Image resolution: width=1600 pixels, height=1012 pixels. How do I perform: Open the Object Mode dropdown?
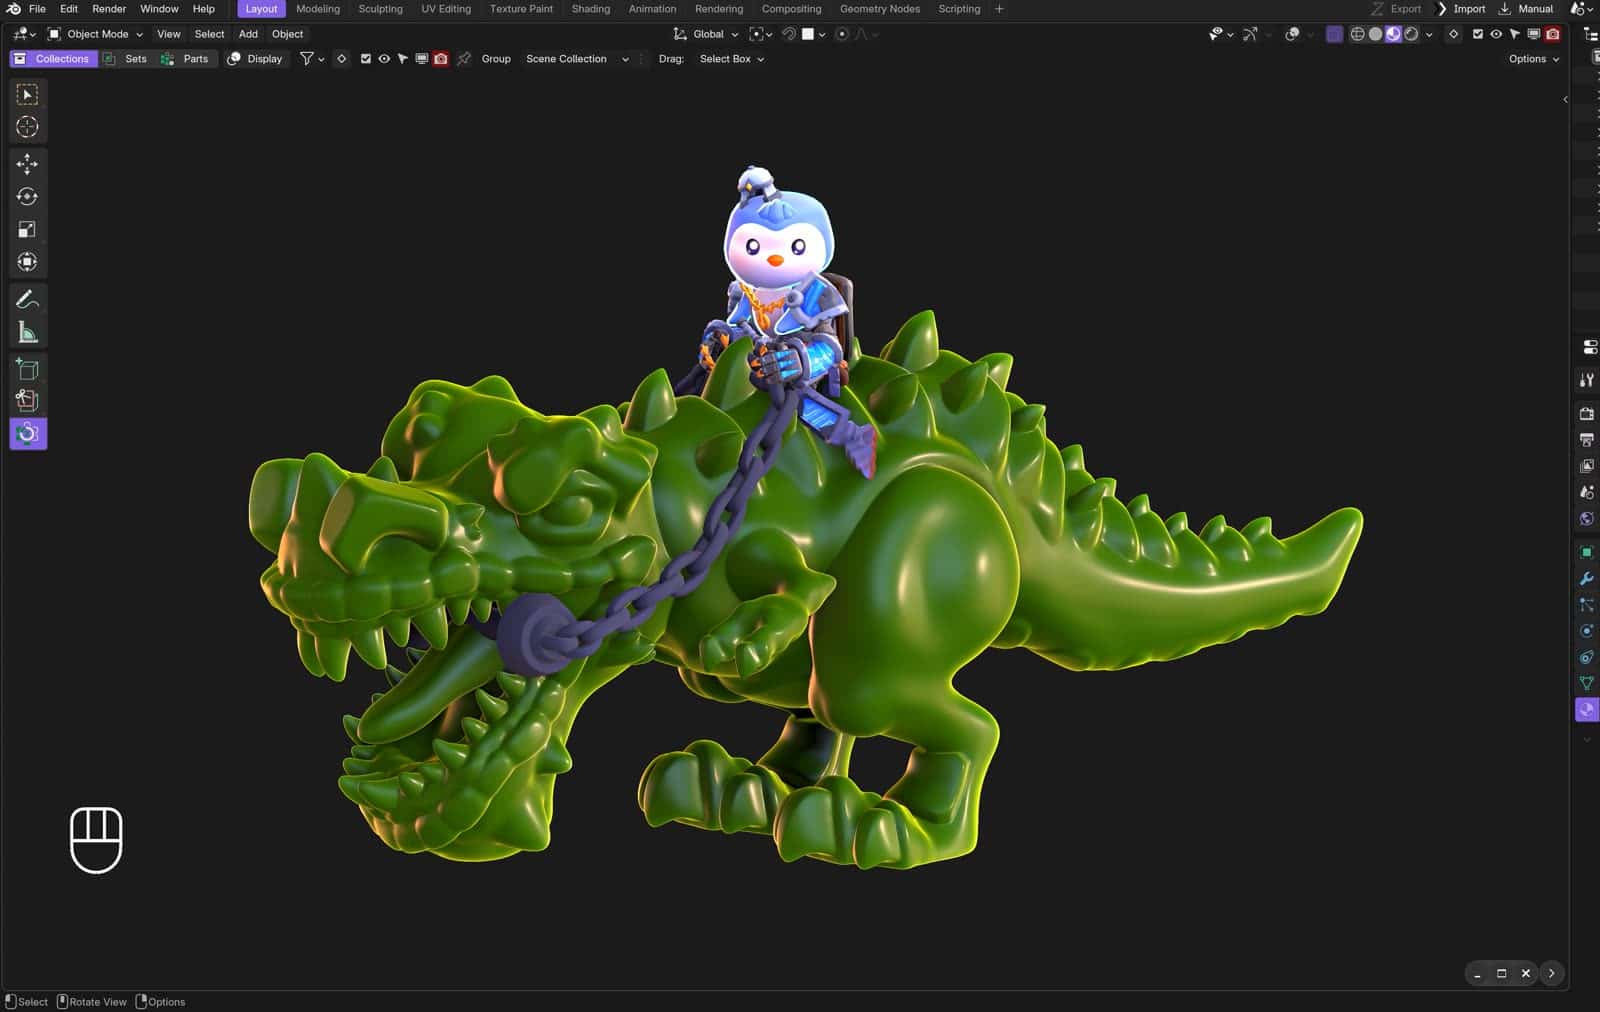(97, 33)
